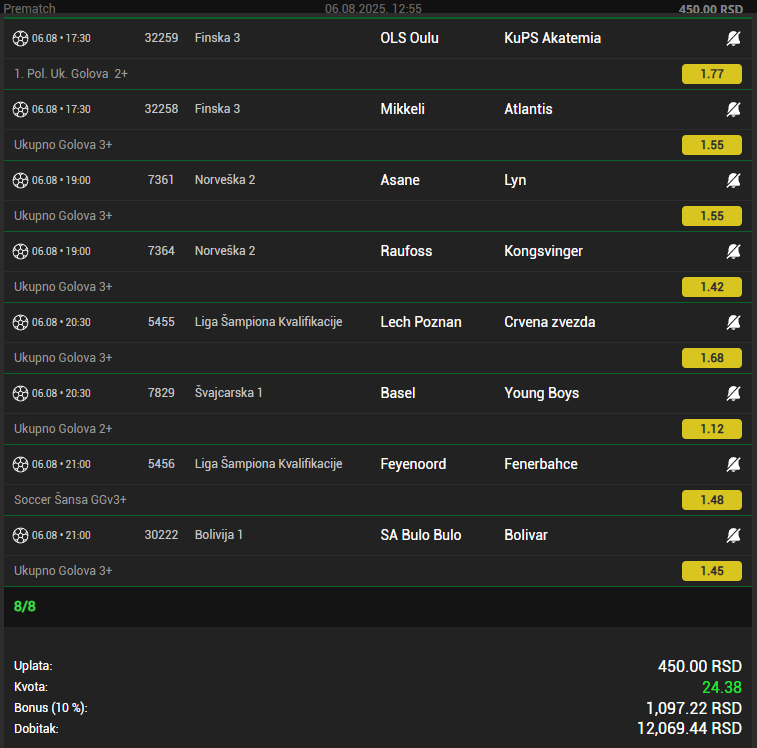
Task: Click the 1.77 odds badge
Action: pos(712,74)
